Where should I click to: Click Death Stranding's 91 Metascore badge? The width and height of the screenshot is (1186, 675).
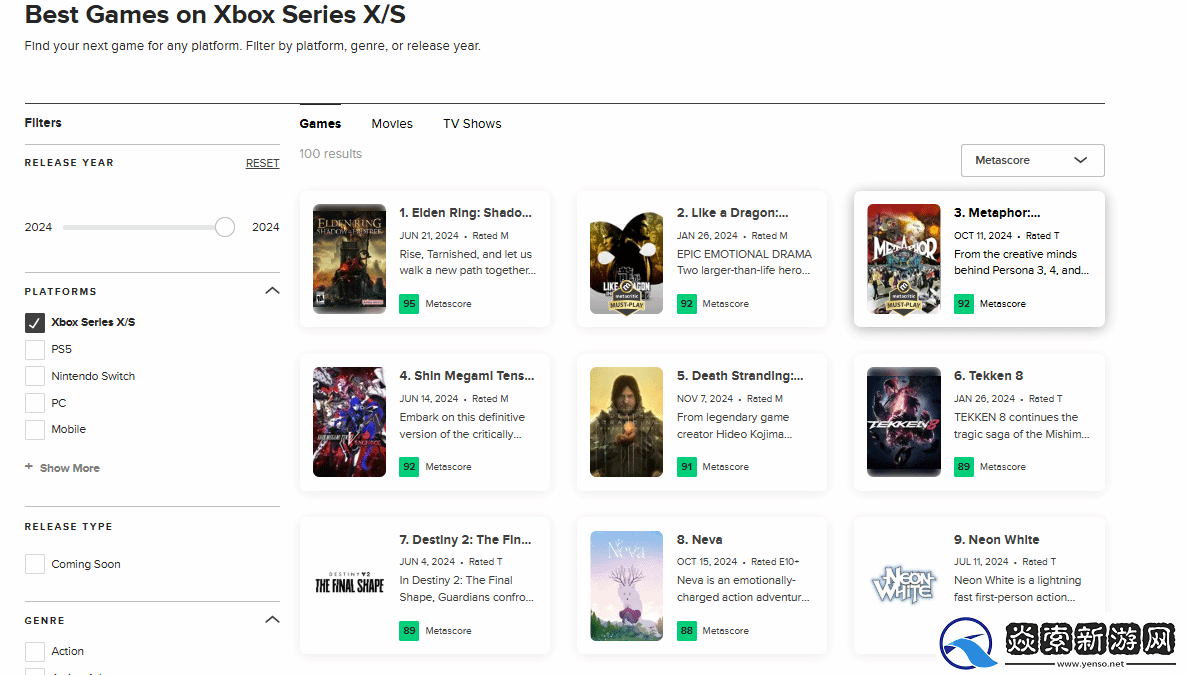click(x=687, y=467)
